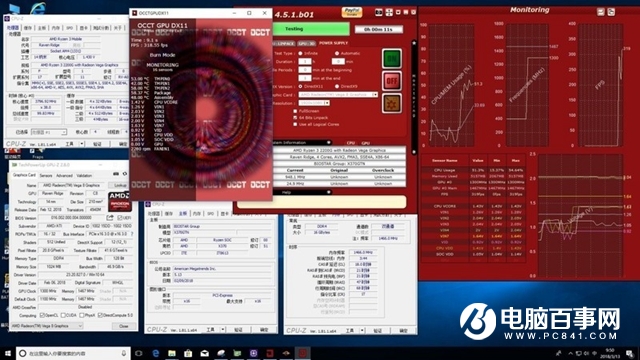Open Microsoft Store from taskbar
The height and width of the screenshot is (360, 640).
click(x=188, y=353)
